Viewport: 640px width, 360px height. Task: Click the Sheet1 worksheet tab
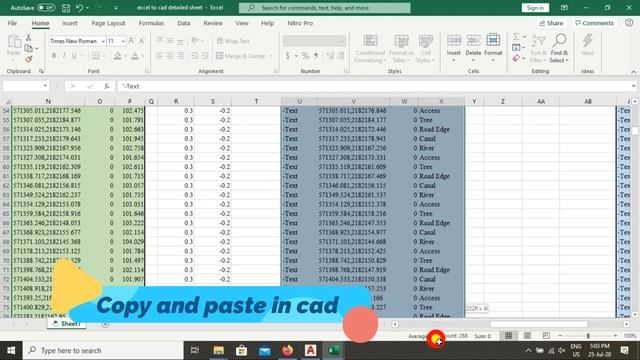[66, 324]
